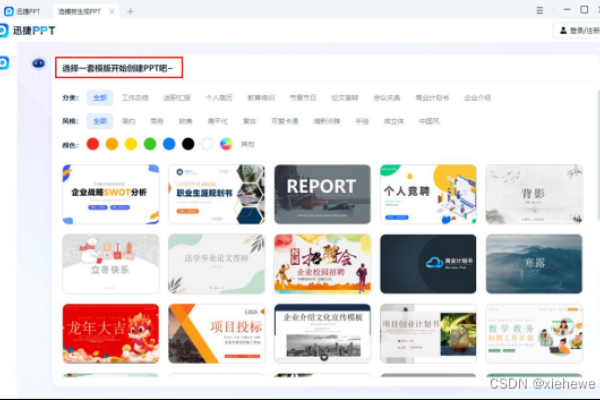Viewport: 600px width, 400px height.
Task: Filter category by 述职汇报
Action: 177,98
